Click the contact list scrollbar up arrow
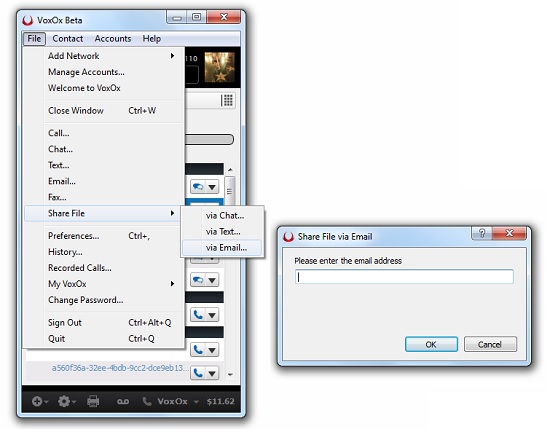Viewport: 550px width, 429px height. 230,169
